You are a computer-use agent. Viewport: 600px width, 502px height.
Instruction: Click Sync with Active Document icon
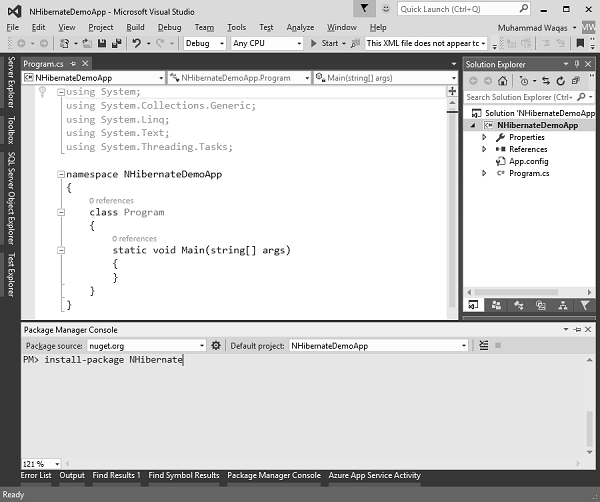click(x=546, y=81)
